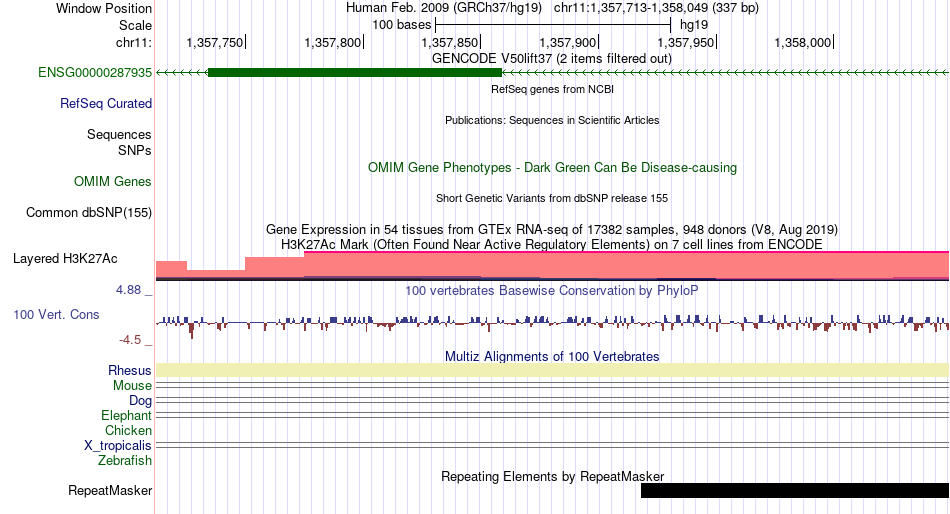Click the Window Position label
Screen dimensions: 950x514
pyautogui.click(x=104, y=8)
